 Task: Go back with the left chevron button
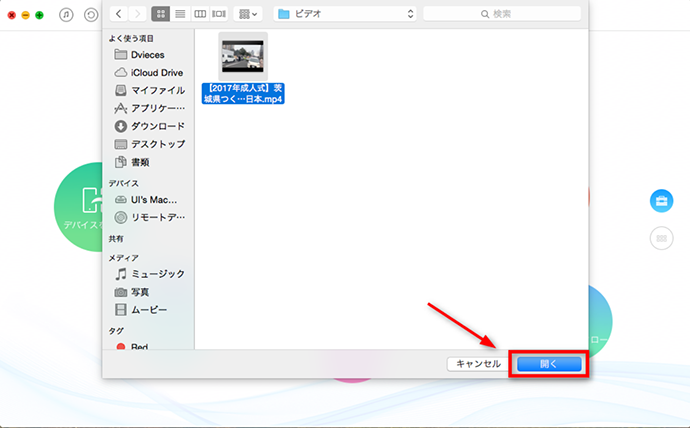[118, 14]
